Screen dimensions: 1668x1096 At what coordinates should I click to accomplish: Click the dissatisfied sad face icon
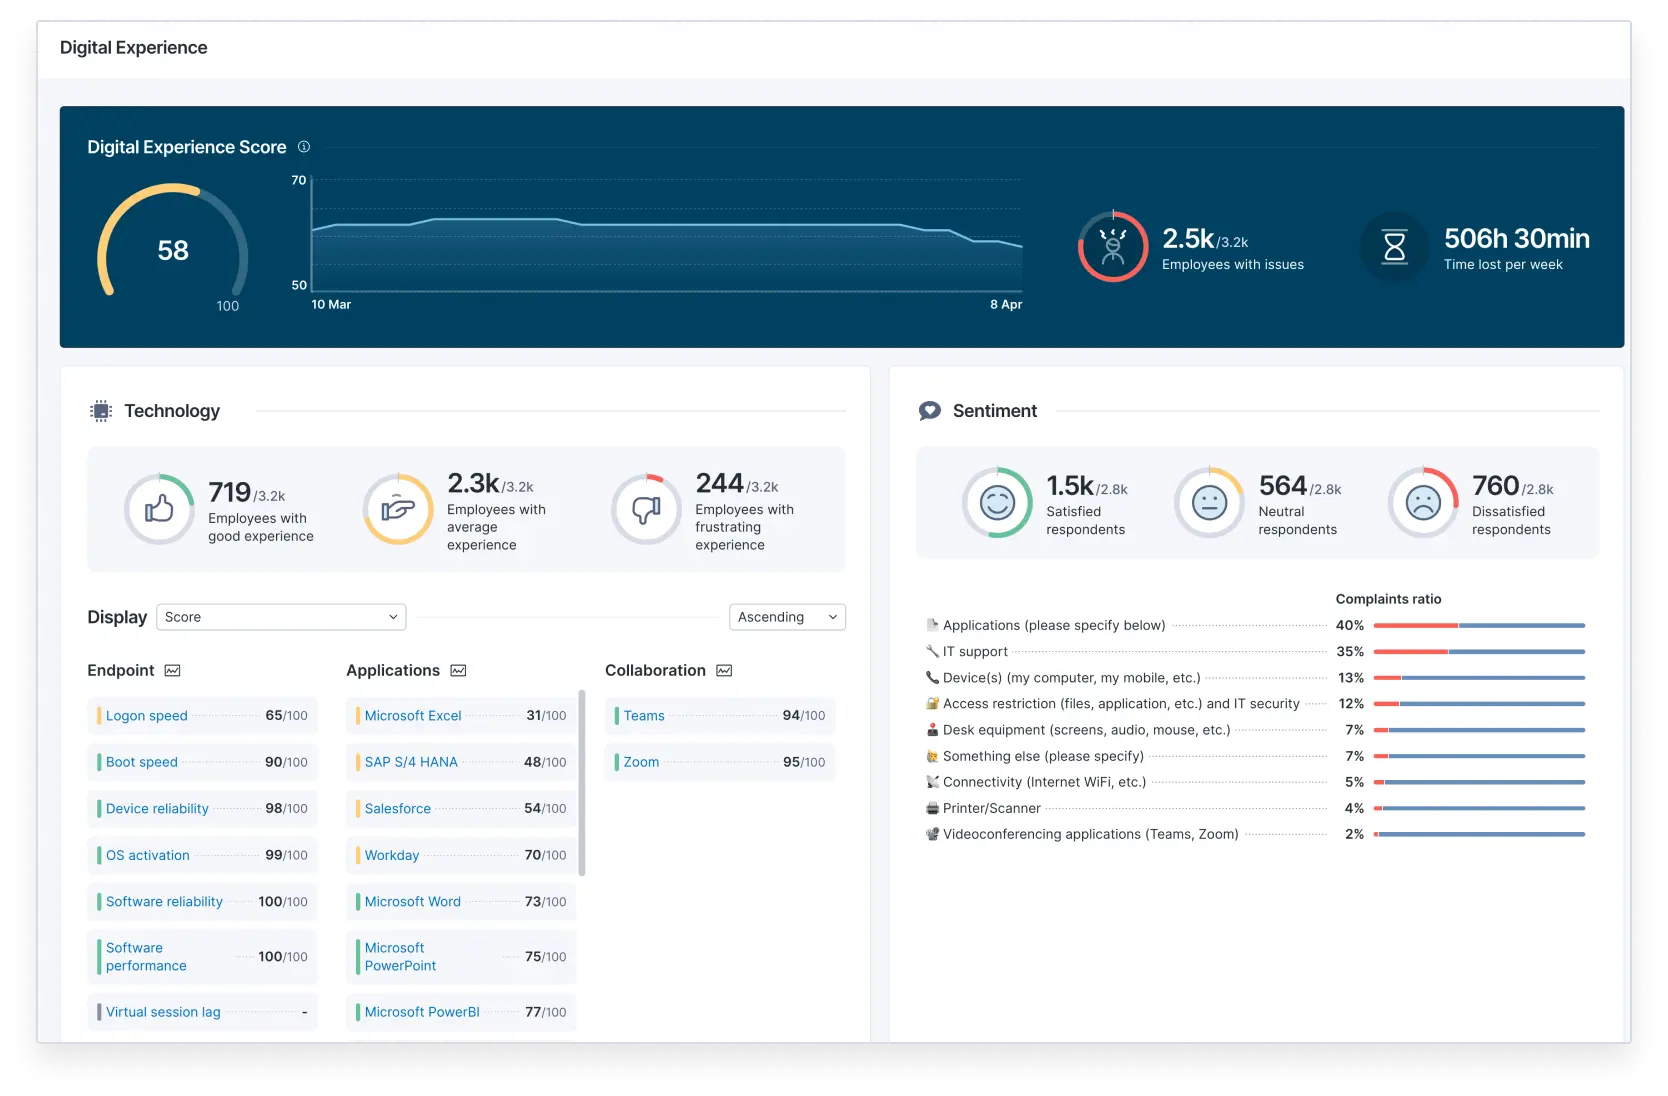(1423, 502)
